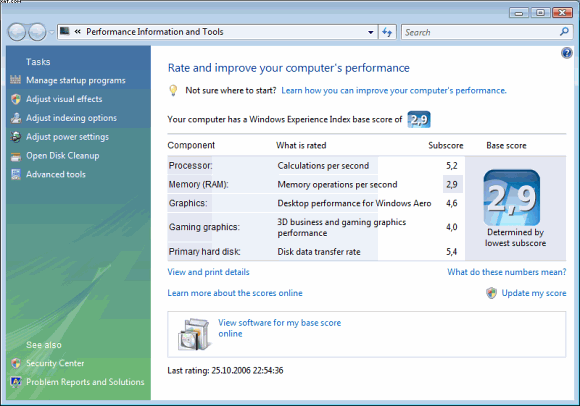Click the Manage startup programs icon

pyautogui.click(x=16, y=79)
